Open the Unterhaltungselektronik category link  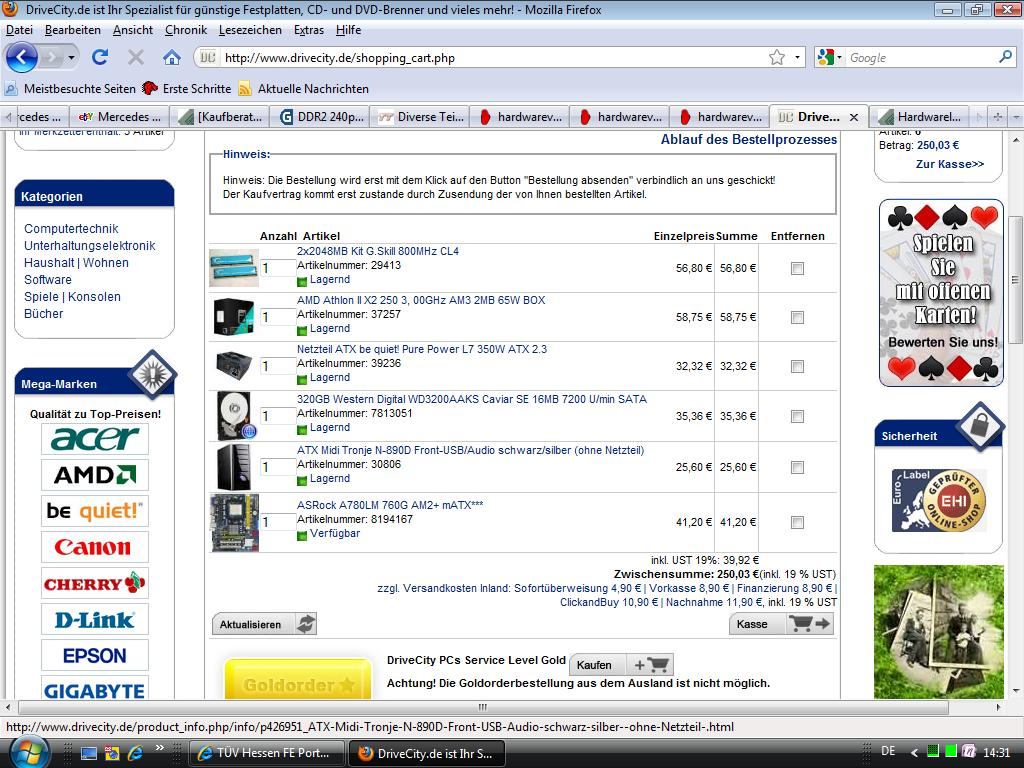(x=89, y=246)
